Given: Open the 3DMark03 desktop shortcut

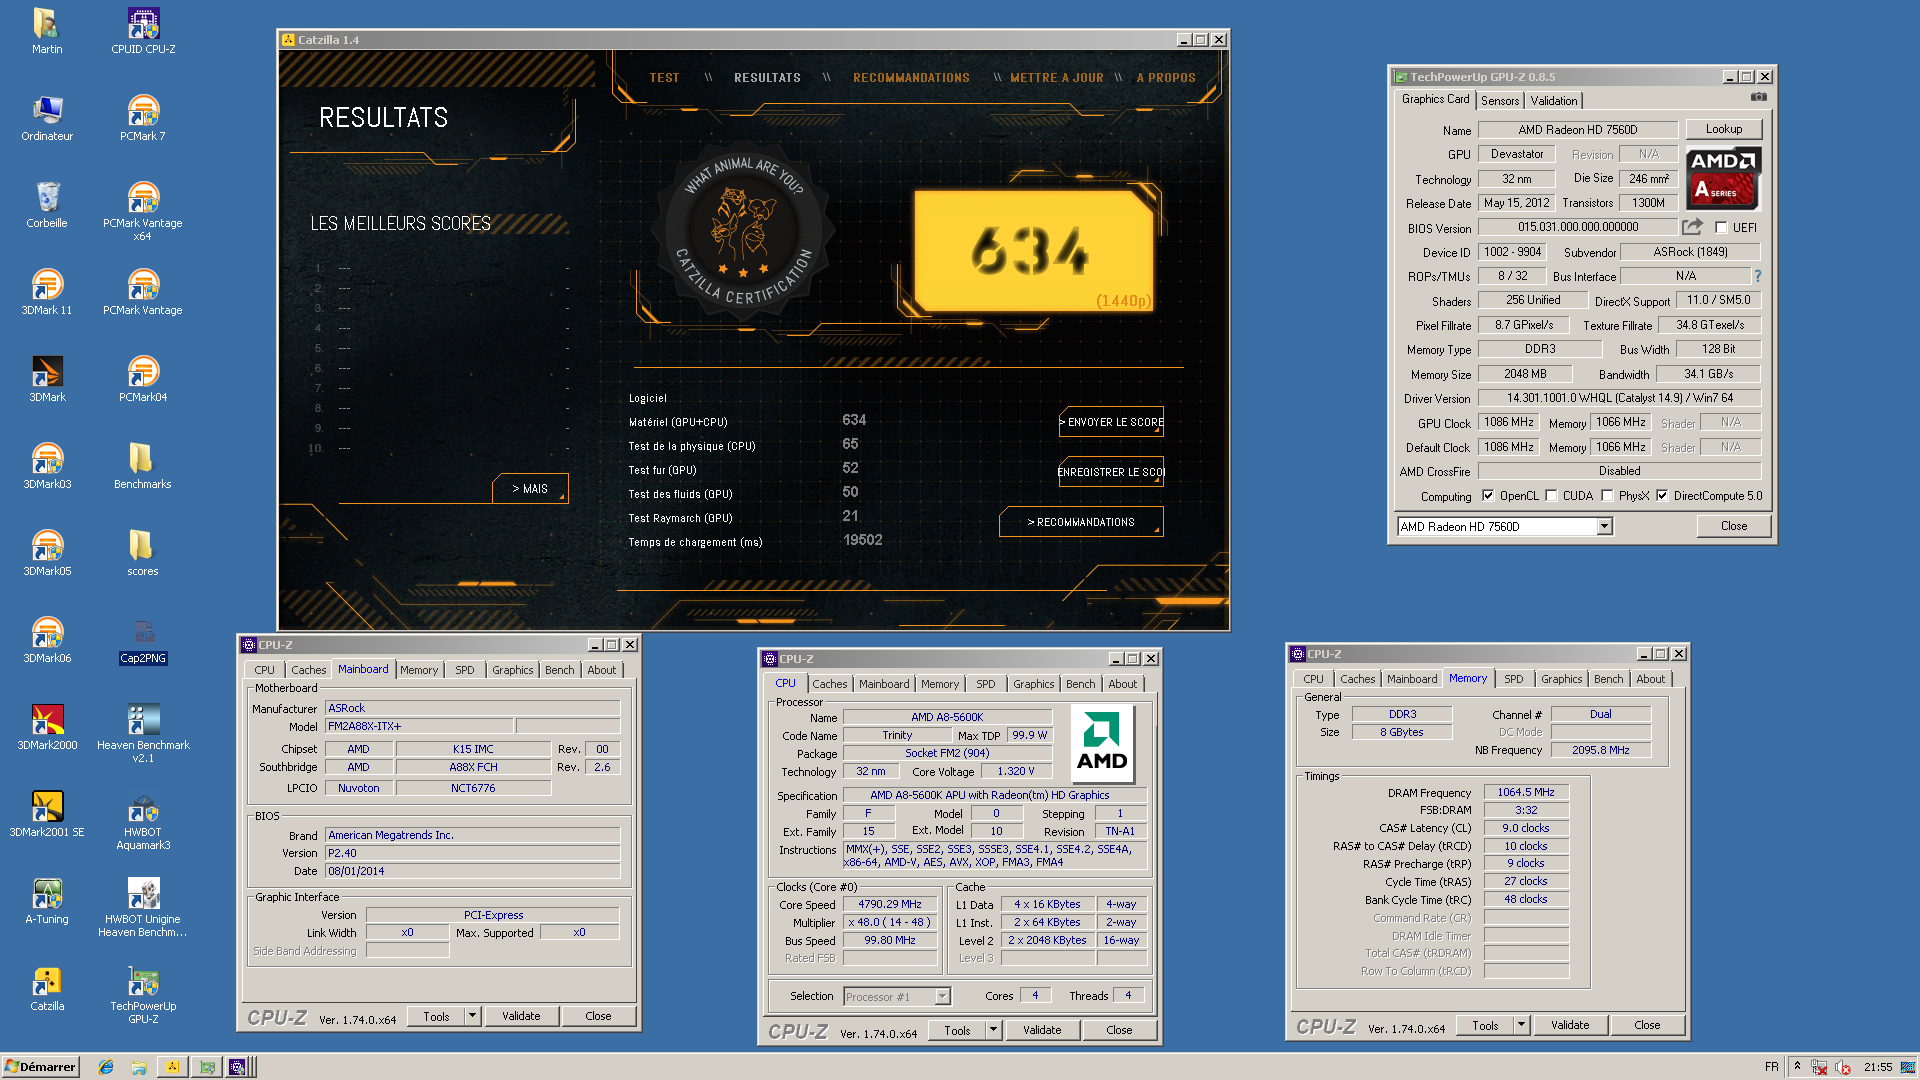Looking at the screenshot, I should pyautogui.click(x=47, y=466).
